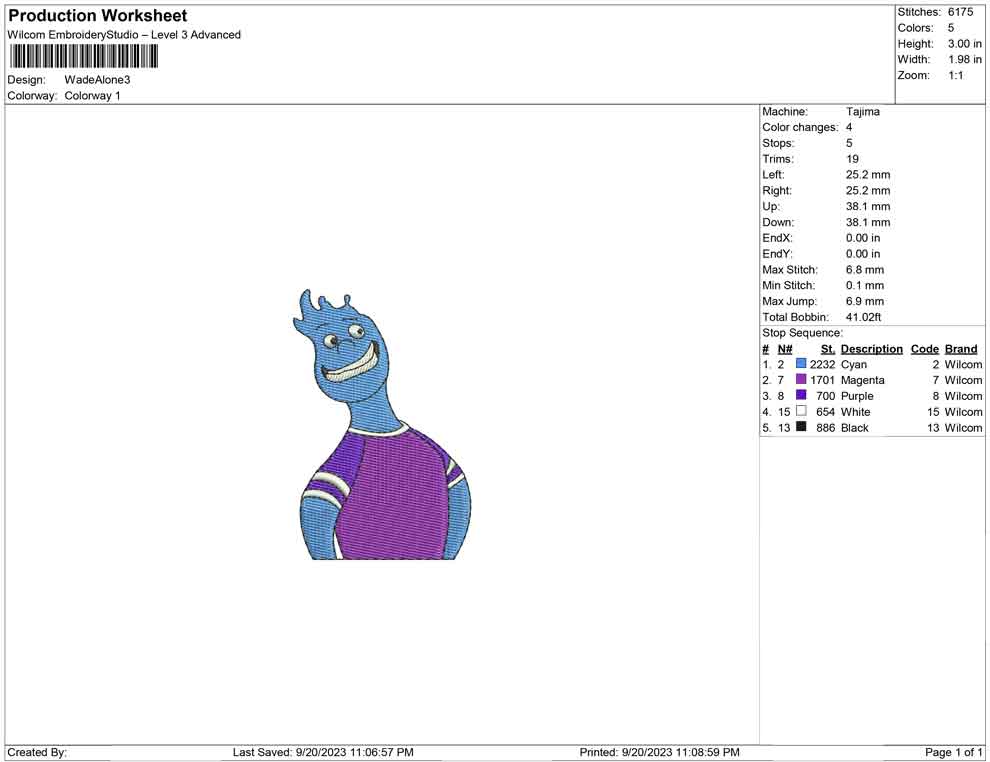
Task: Click the Max Jump value 6.9 mm
Action: tap(865, 301)
